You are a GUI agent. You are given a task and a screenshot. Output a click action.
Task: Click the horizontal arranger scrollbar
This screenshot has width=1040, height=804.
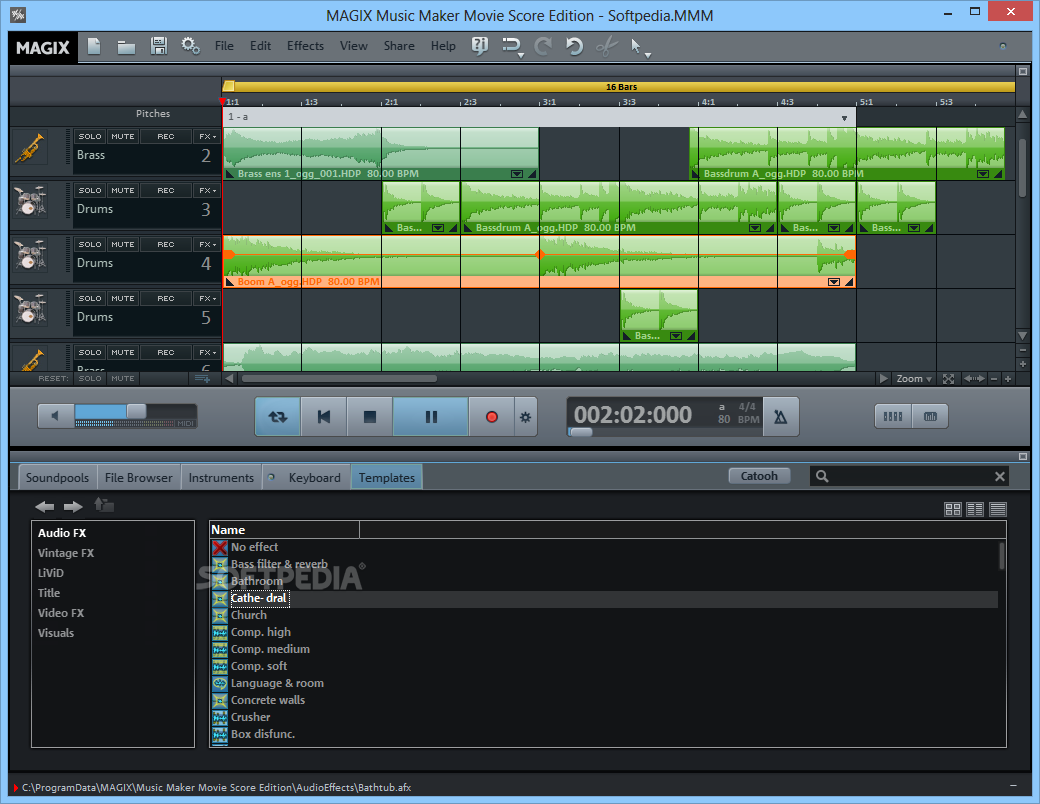[x=339, y=379]
